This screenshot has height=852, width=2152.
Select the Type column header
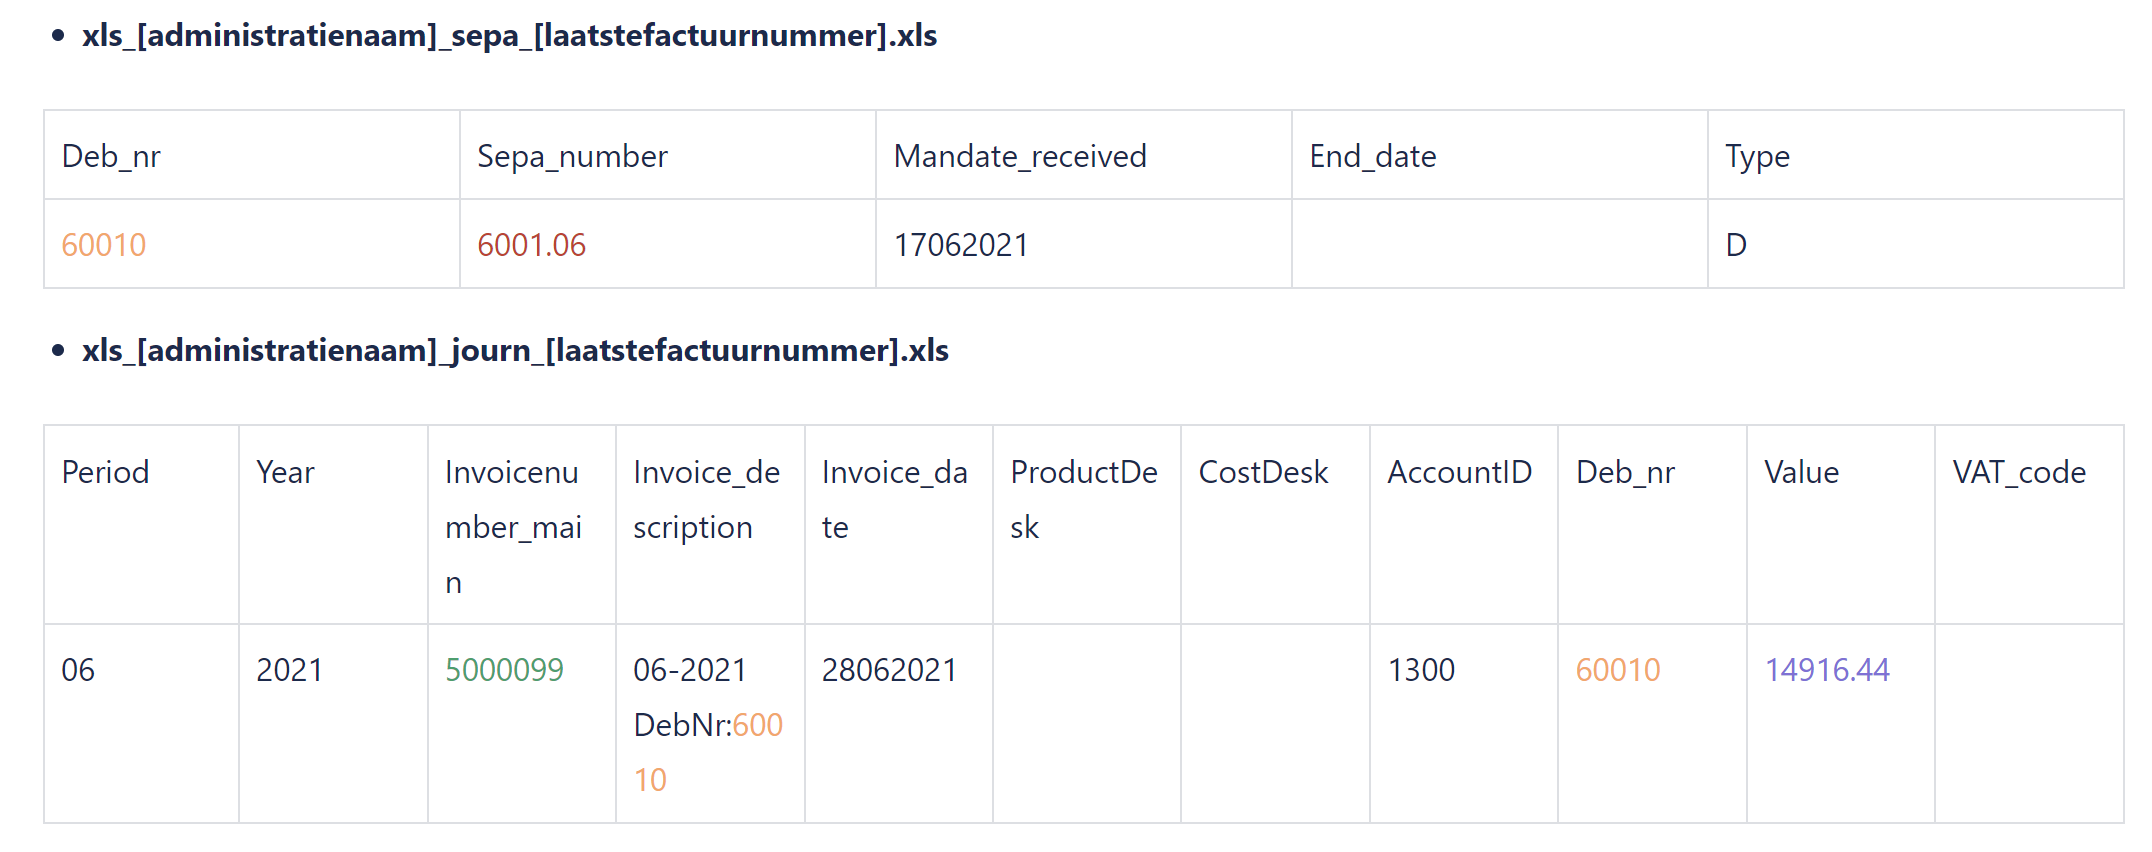pyautogui.click(x=1757, y=156)
